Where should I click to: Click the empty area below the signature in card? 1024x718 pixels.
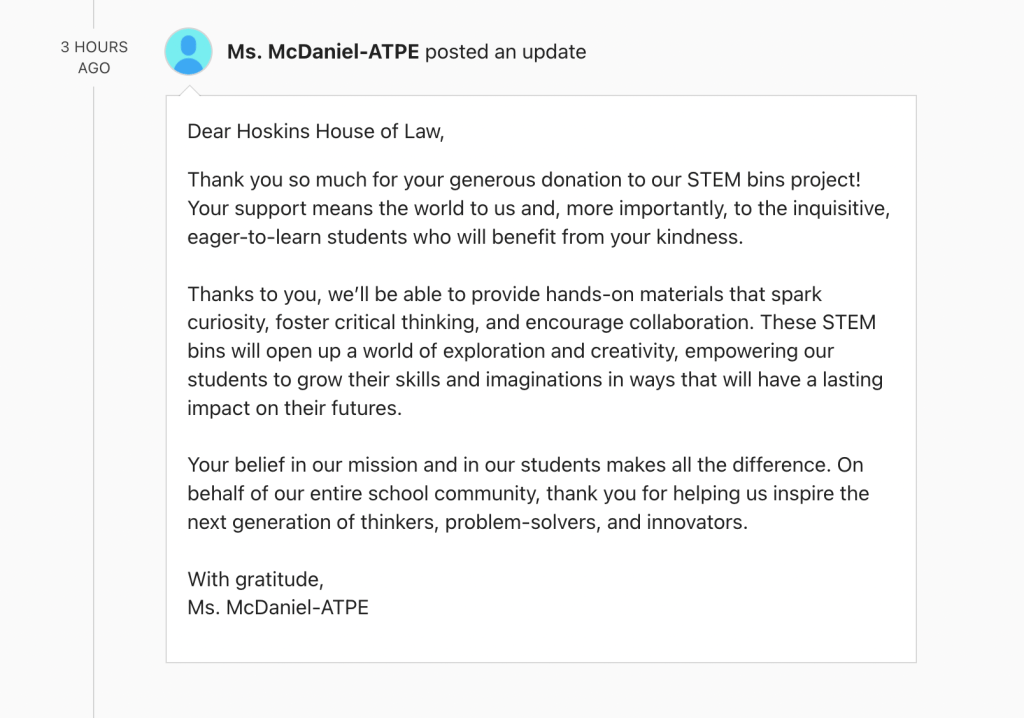point(540,640)
